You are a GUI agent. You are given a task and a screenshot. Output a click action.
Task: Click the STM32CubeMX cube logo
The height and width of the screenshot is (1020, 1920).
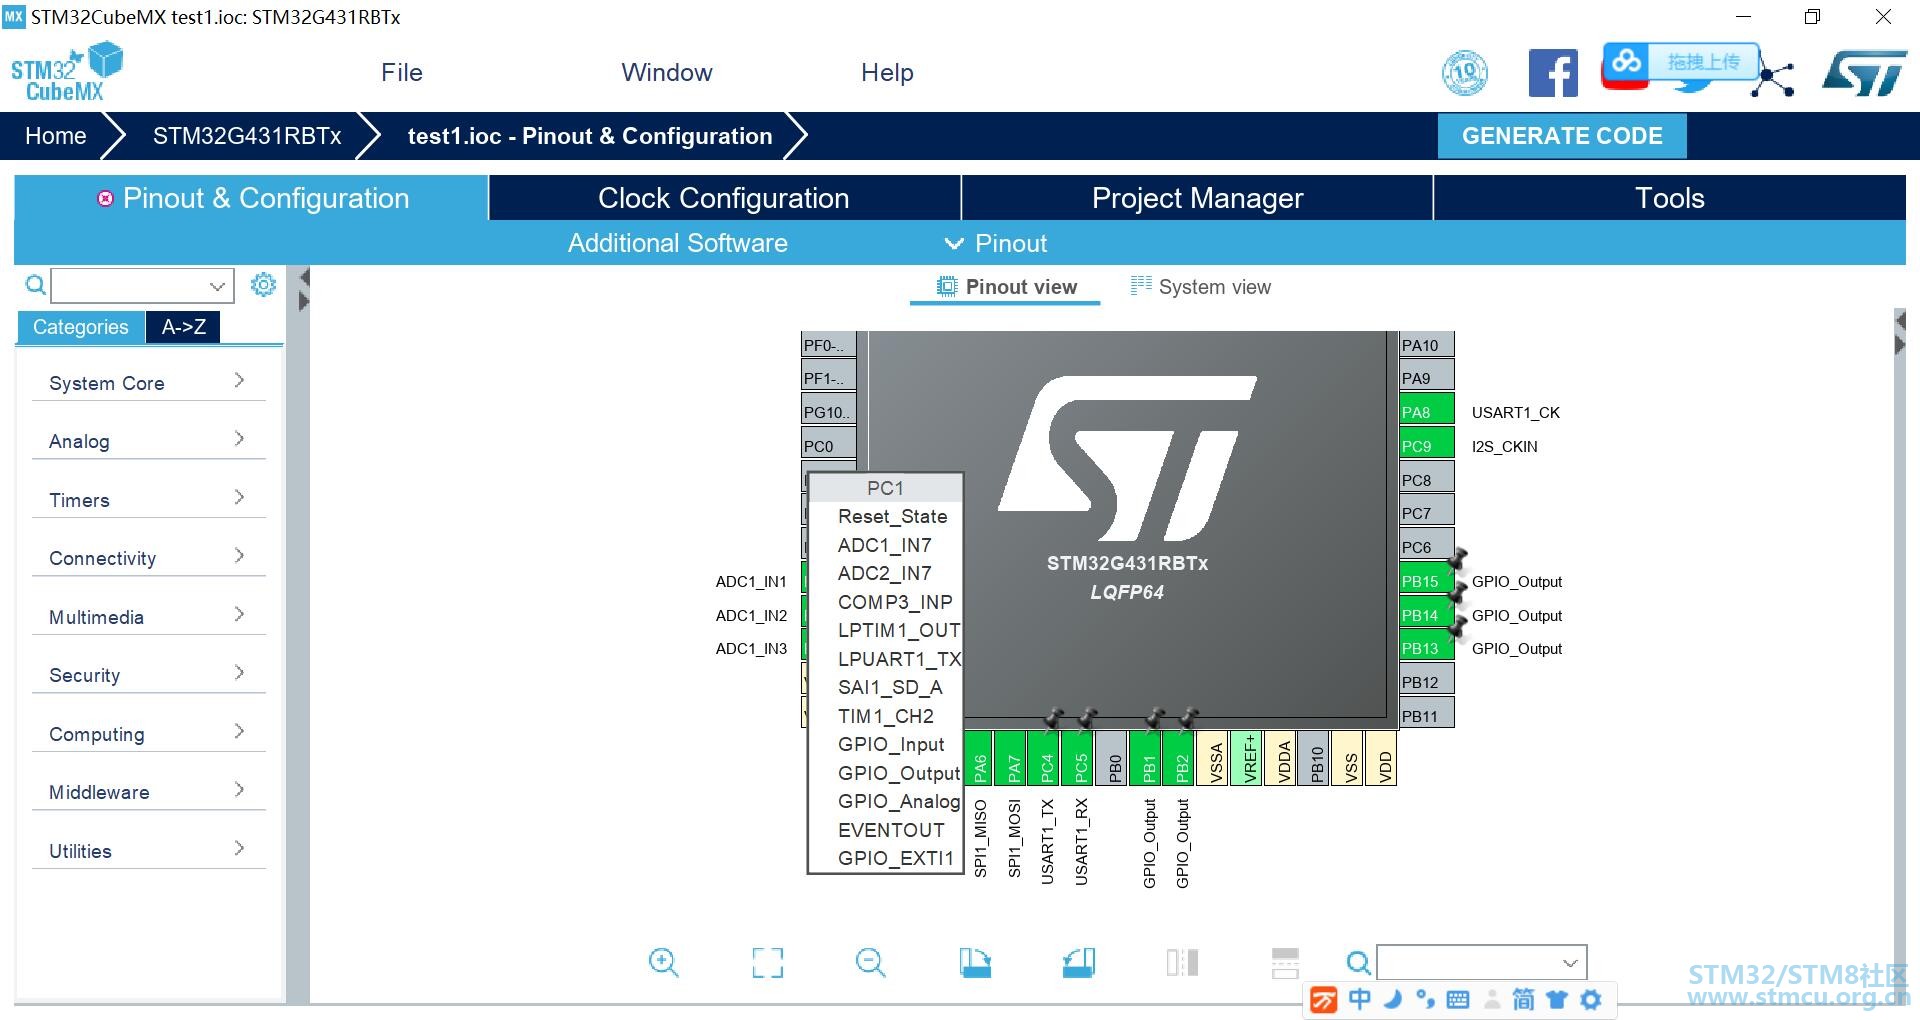point(66,72)
